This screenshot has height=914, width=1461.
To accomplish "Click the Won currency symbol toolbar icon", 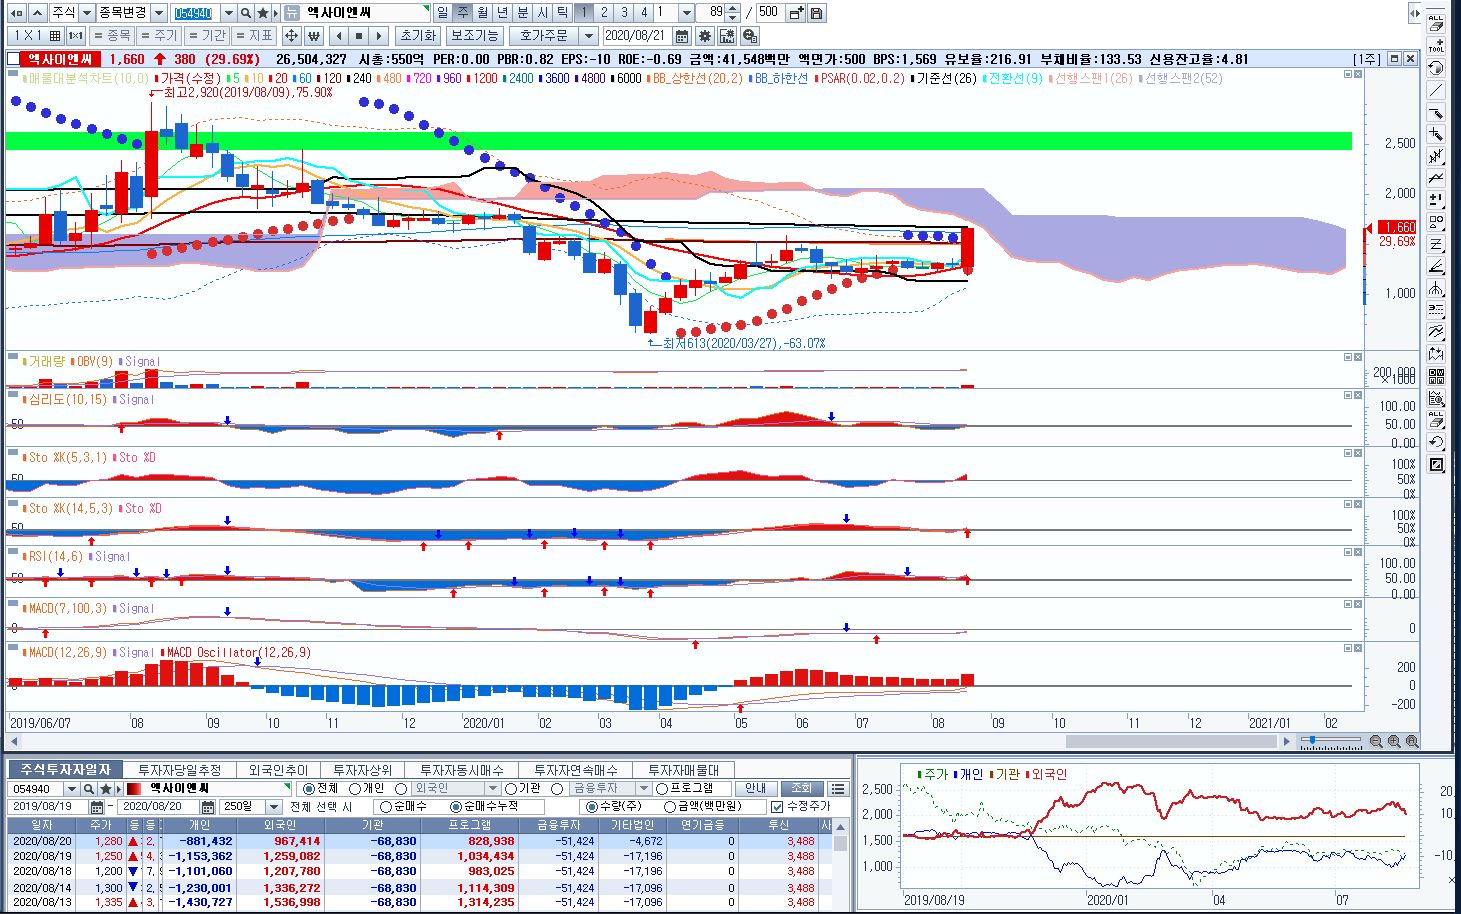I will click(313, 36).
